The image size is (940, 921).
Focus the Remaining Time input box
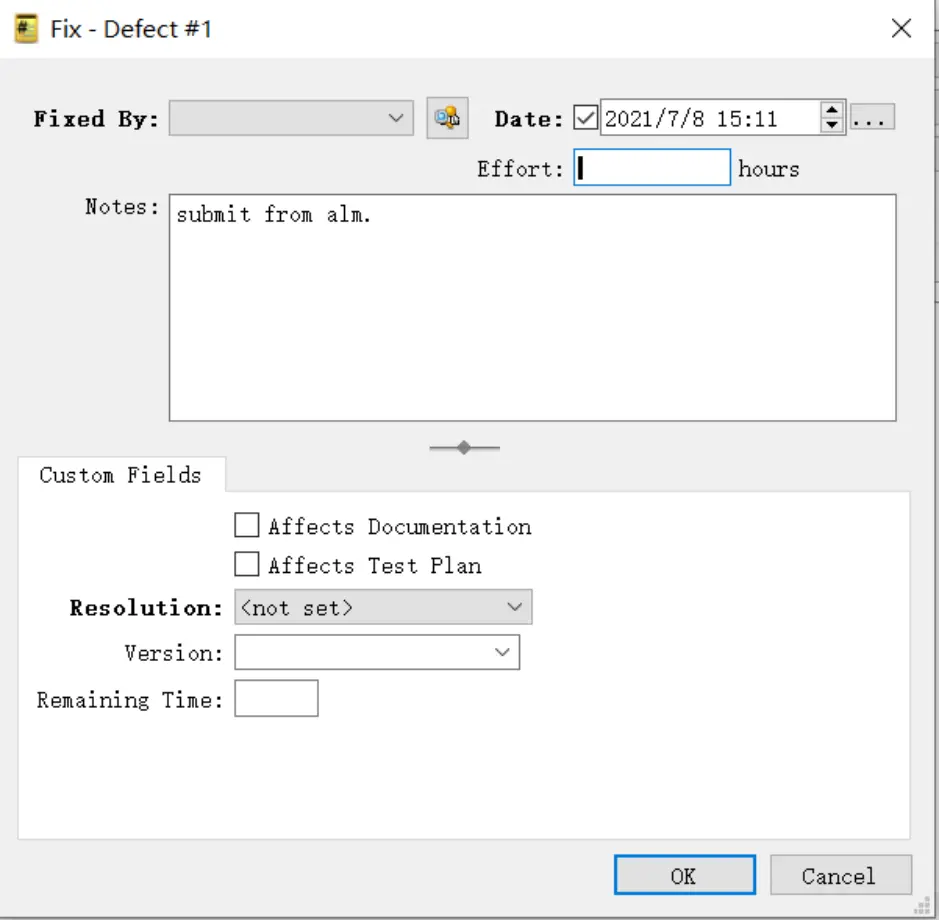(x=276, y=699)
